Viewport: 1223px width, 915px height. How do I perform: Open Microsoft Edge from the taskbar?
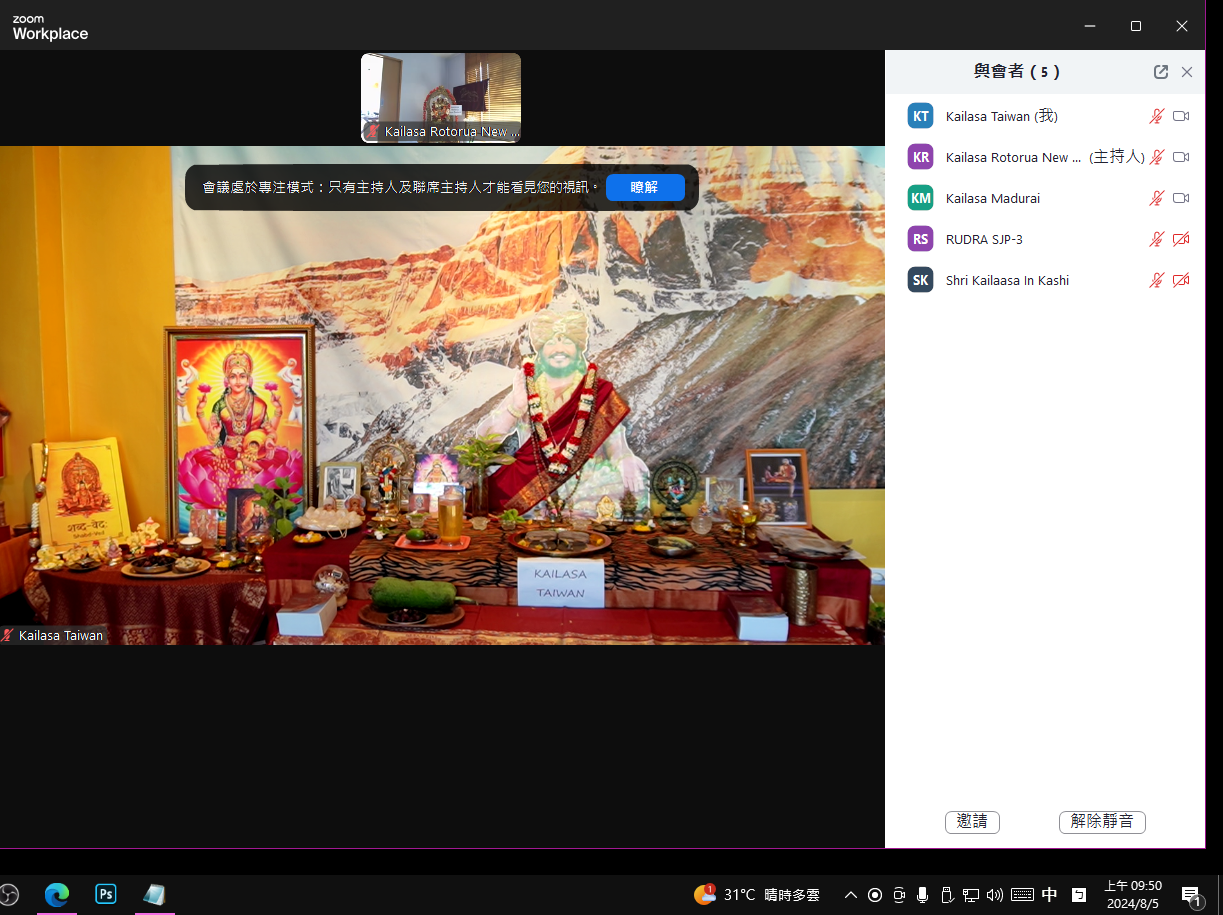coord(57,894)
